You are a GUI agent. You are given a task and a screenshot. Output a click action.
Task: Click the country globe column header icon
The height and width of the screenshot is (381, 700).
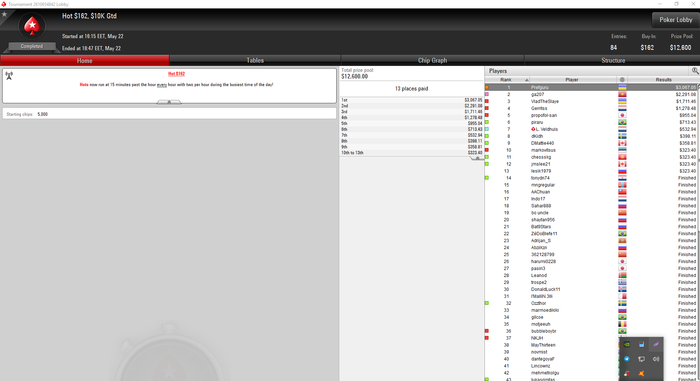click(622, 80)
